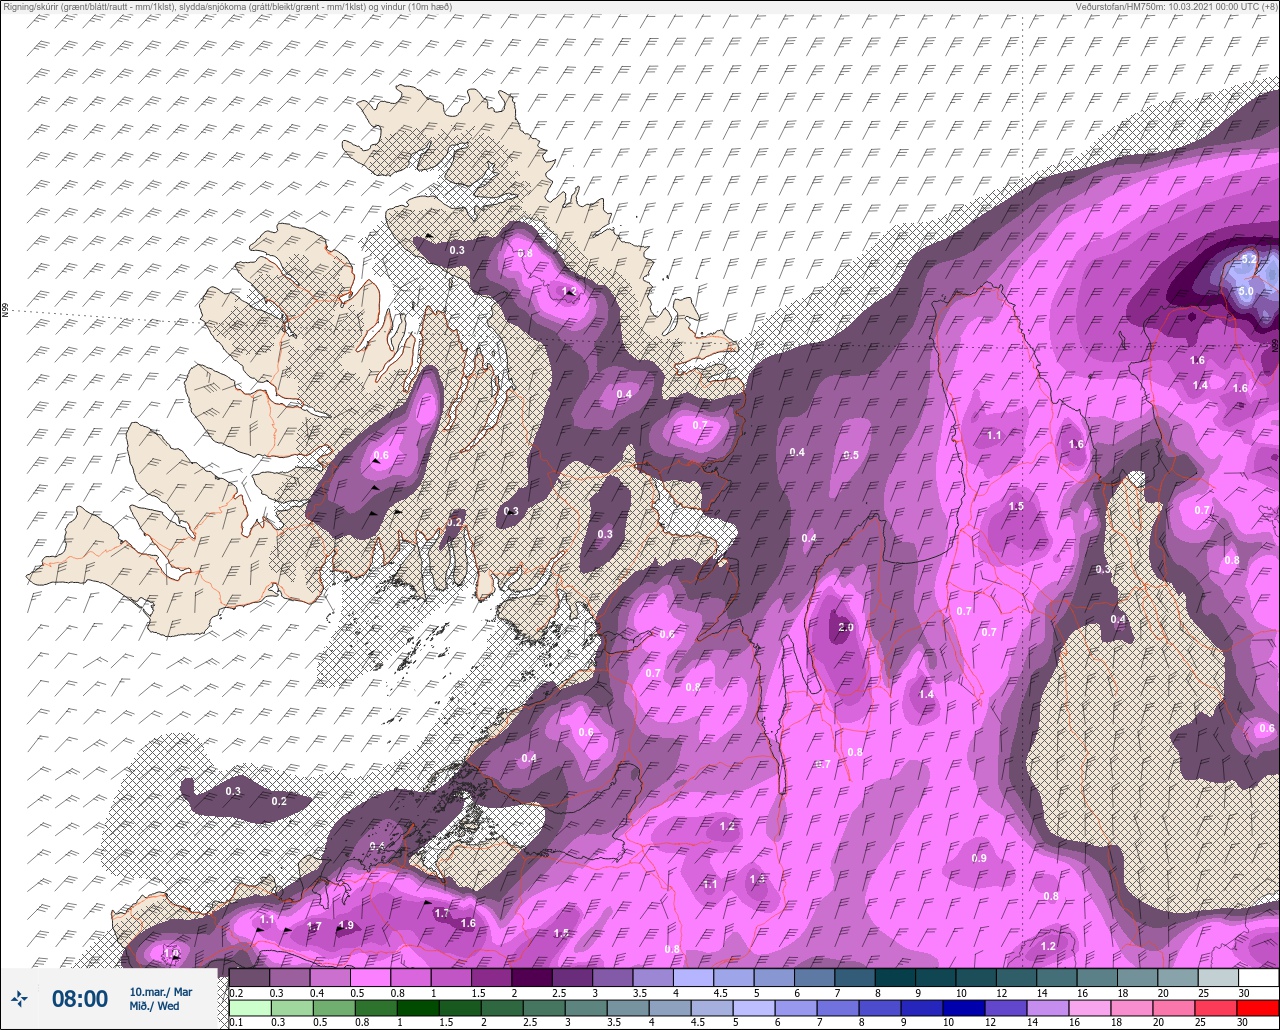The image size is (1280, 1030).
Task: Pick the pale green '0.1' bottom-row swatch
Action: pos(249,1007)
